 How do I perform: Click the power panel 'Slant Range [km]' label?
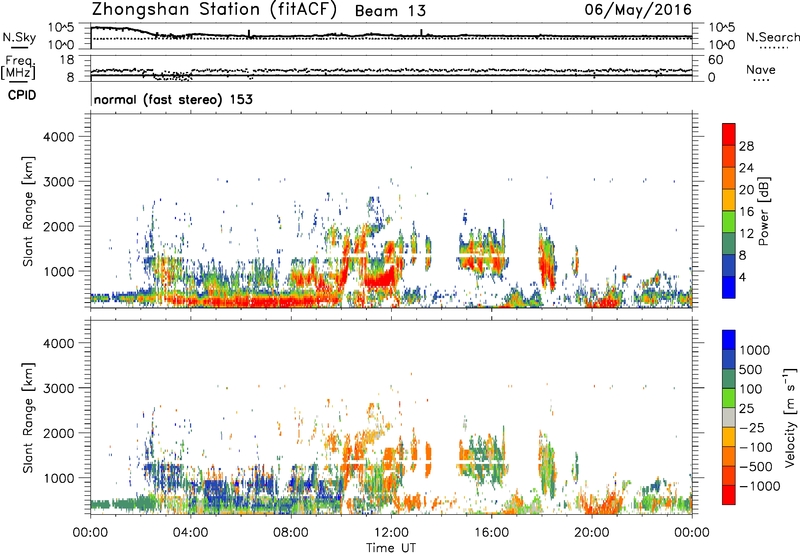click(x=28, y=211)
